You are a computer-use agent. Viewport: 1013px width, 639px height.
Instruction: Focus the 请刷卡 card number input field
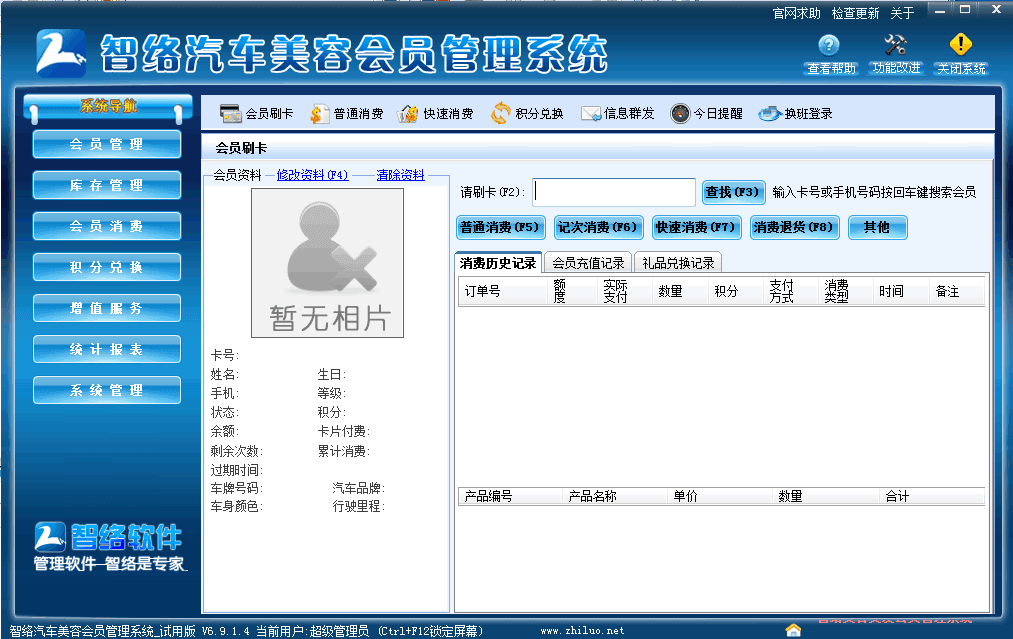pos(614,192)
